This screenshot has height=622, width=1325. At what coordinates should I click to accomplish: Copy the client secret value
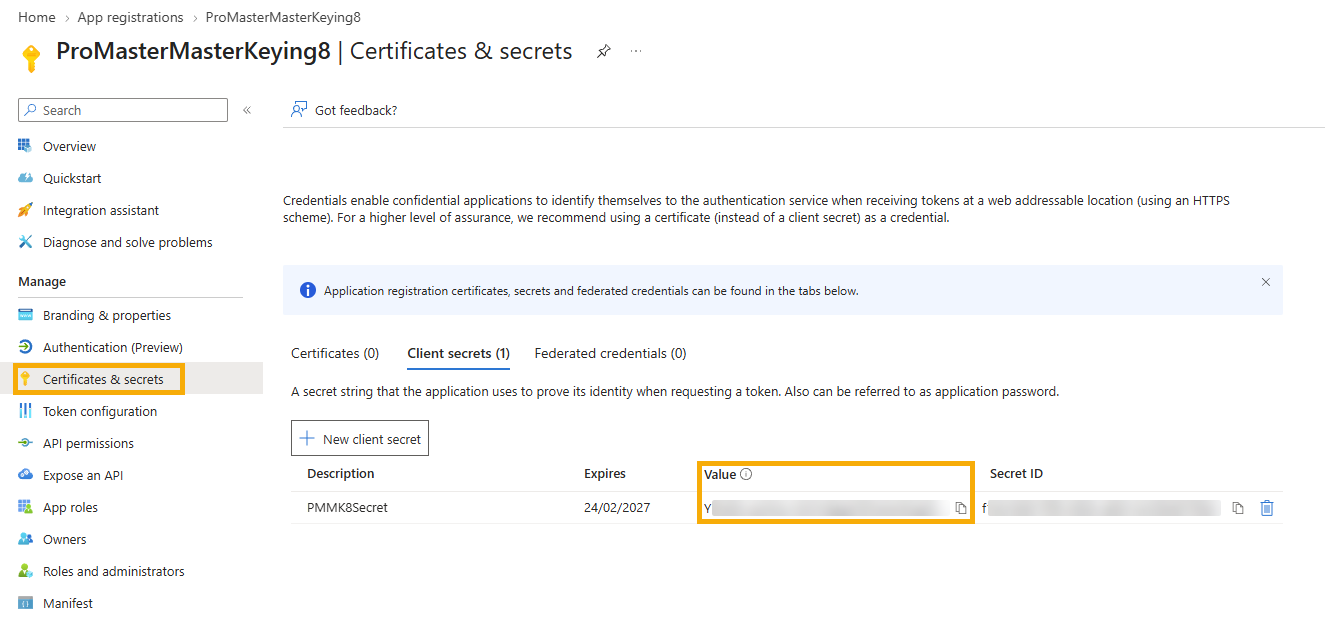[x=961, y=508]
